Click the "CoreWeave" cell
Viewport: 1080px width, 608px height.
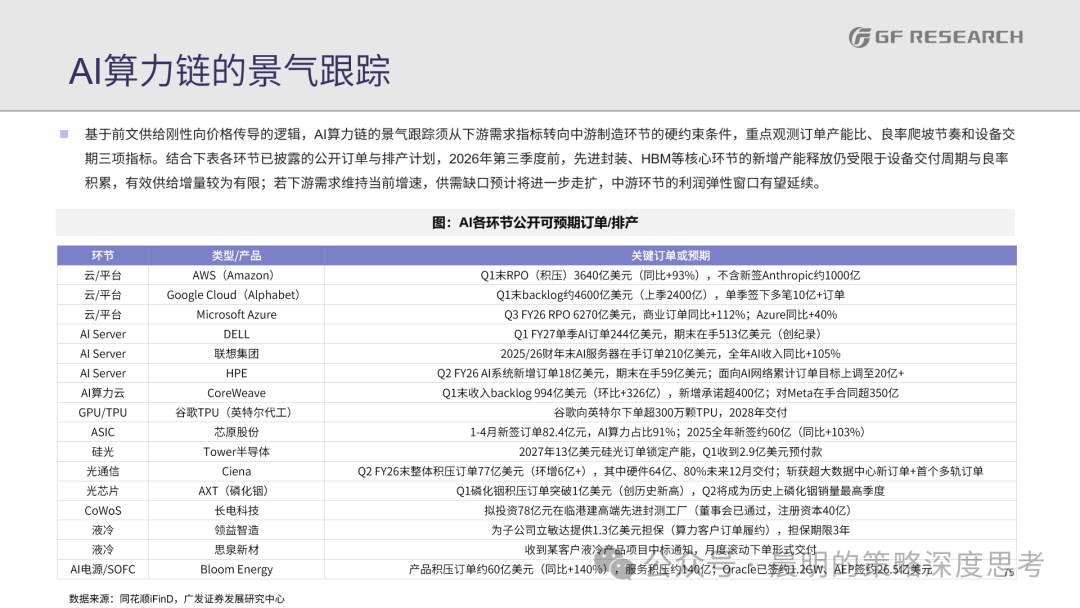pos(236,393)
